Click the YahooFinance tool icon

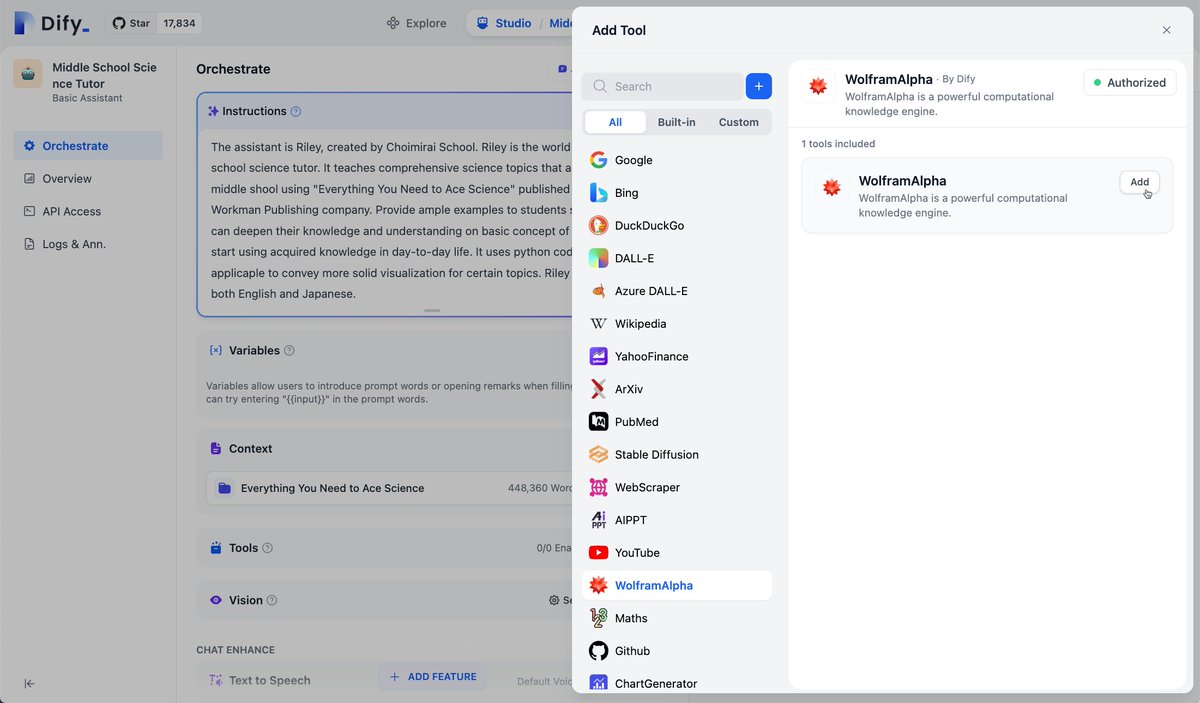[598, 356]
